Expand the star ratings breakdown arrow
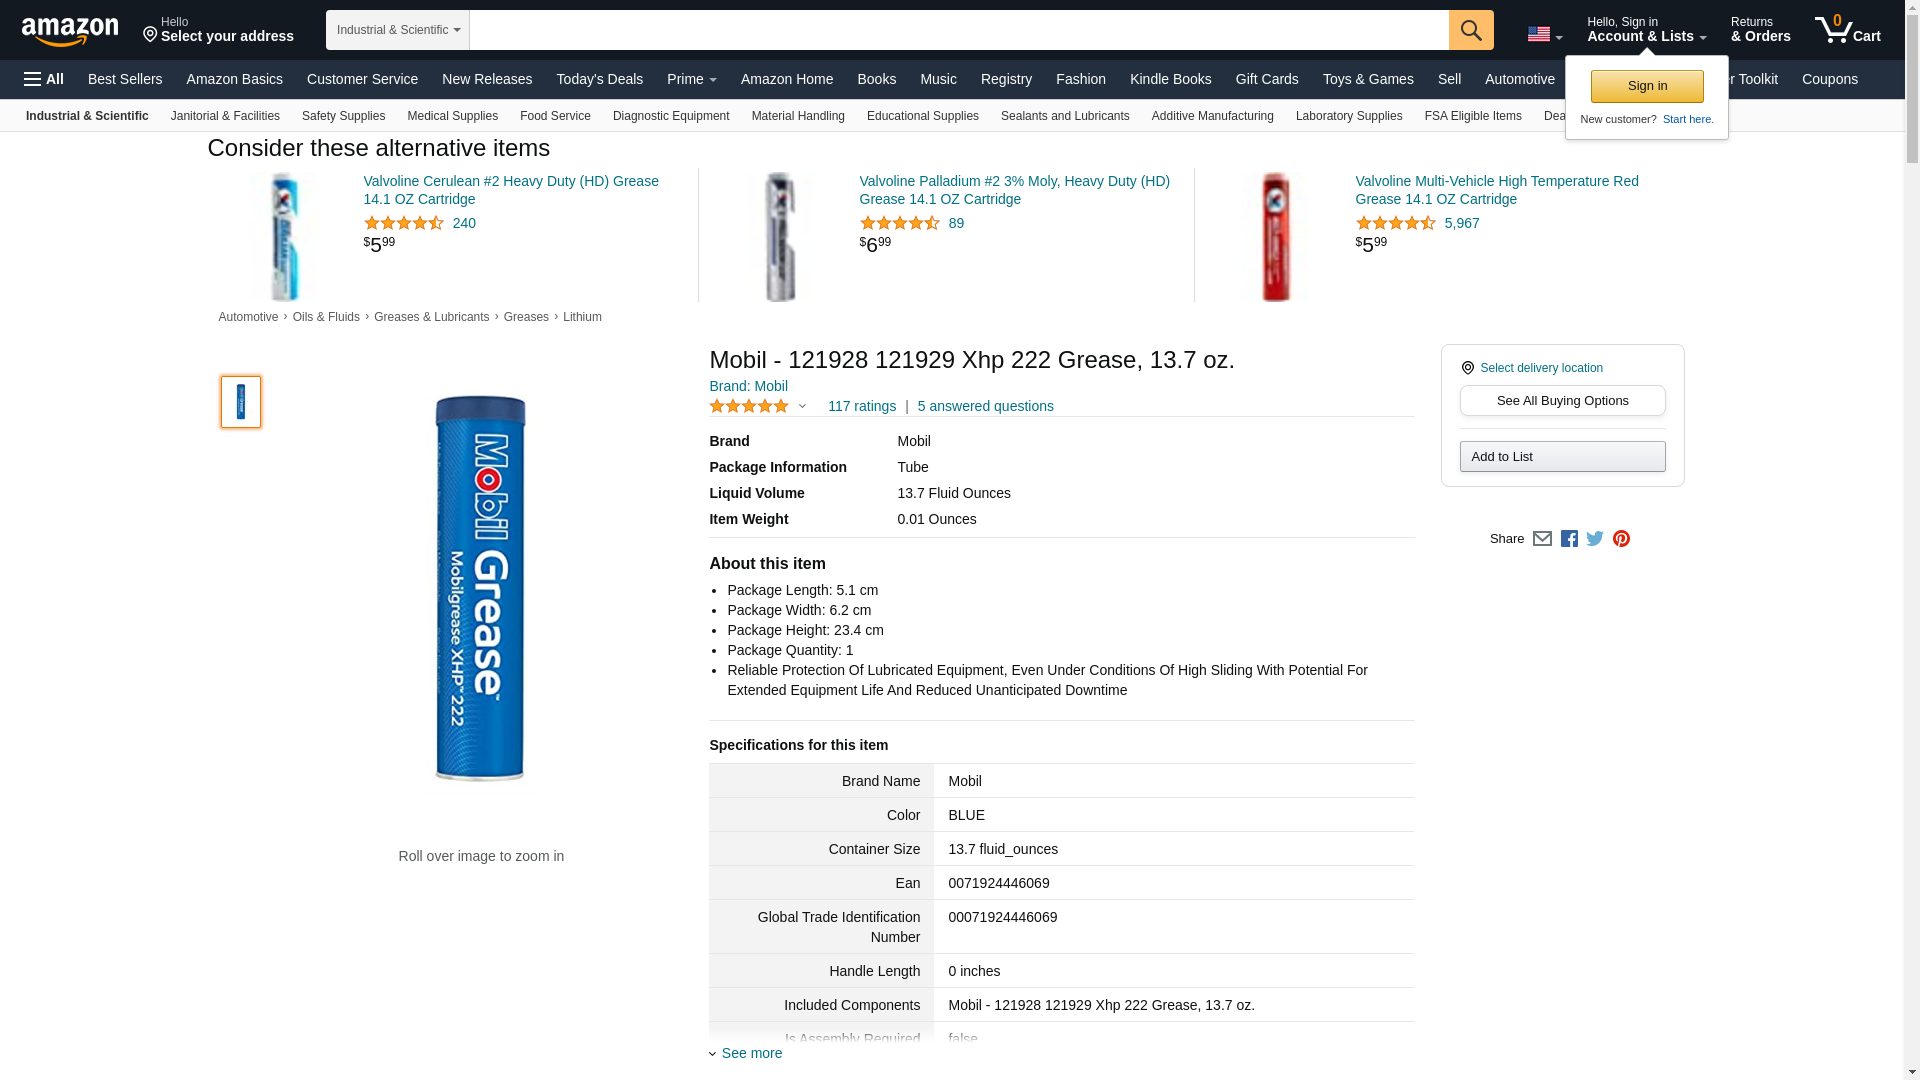The width and height of the screenshot is (1920, 1080). pos(802,406)
